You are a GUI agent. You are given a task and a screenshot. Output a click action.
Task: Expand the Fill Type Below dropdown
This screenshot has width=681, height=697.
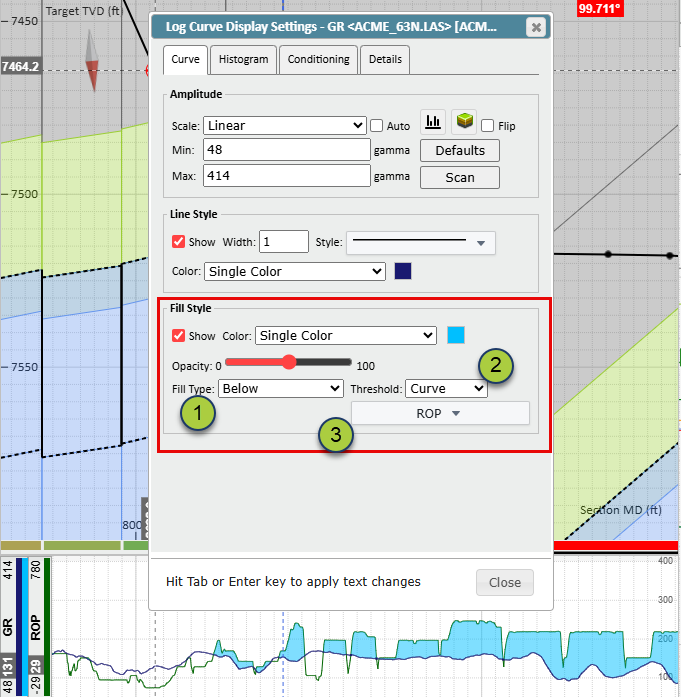(x=281, y=389)
